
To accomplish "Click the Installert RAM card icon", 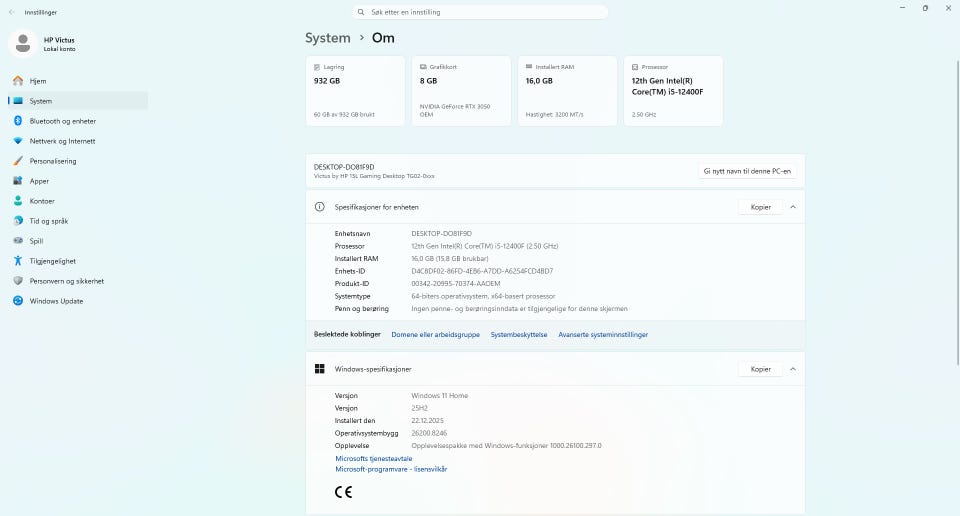I will pyautogui.click(x=529, y=67).
